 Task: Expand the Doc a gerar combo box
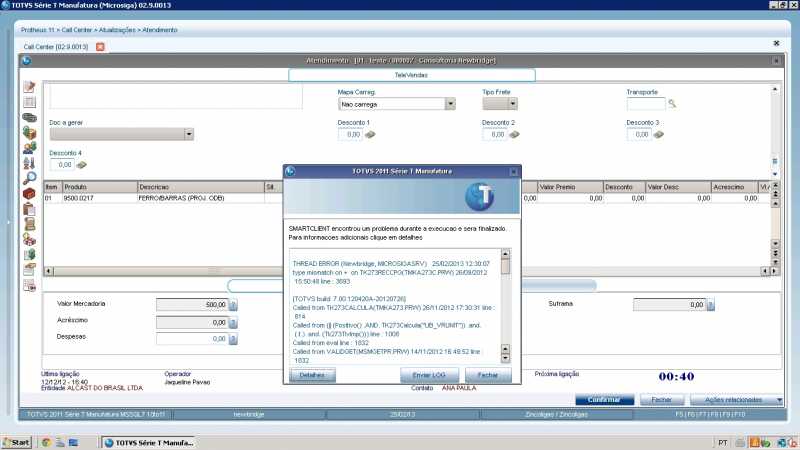click(x=189, y=134)
